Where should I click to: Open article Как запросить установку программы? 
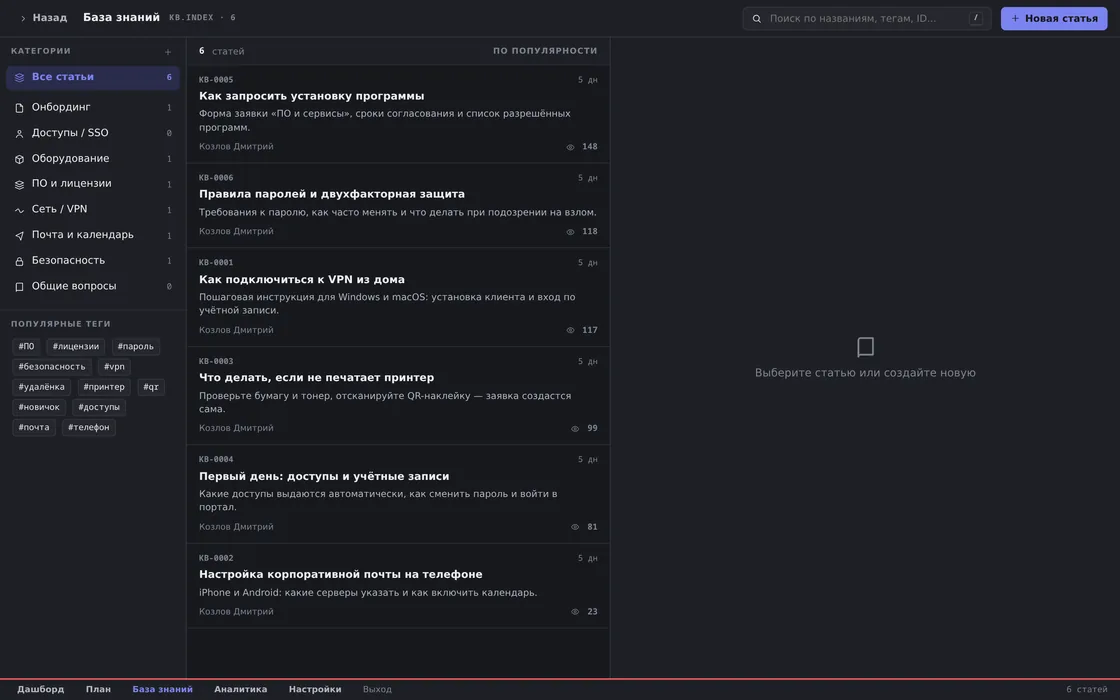(x=398, y=114)
